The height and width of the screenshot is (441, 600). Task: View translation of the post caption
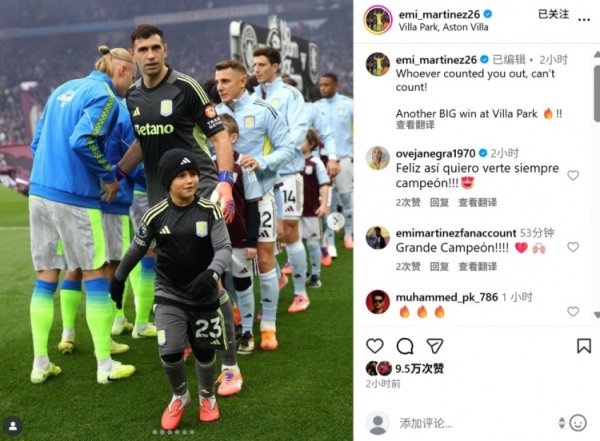[x=415, y=125]
